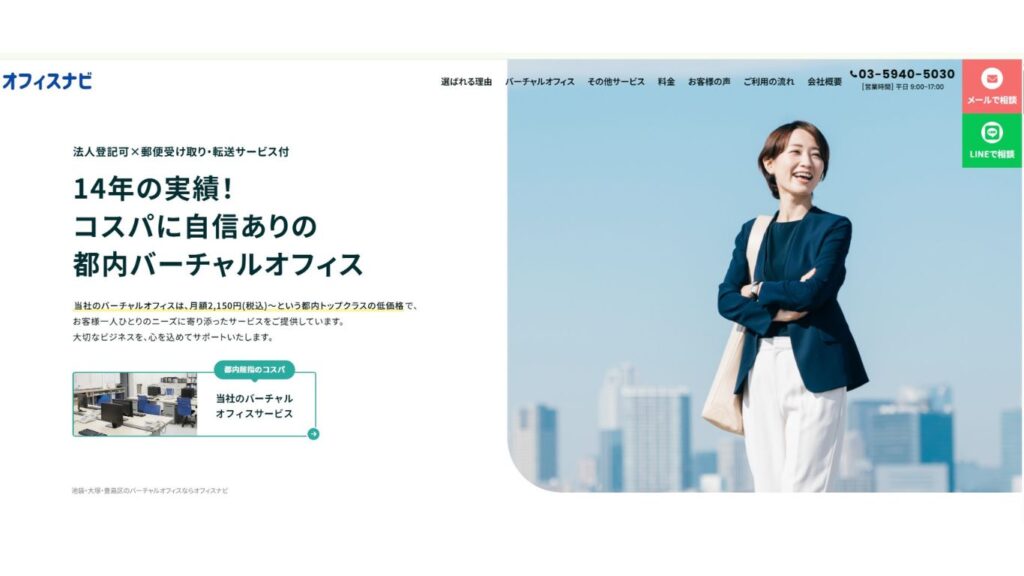Image resolution: width=1024 pixels, height=576 pixels.
Task: Click the phone handset icon
Action: click(854, 74)
